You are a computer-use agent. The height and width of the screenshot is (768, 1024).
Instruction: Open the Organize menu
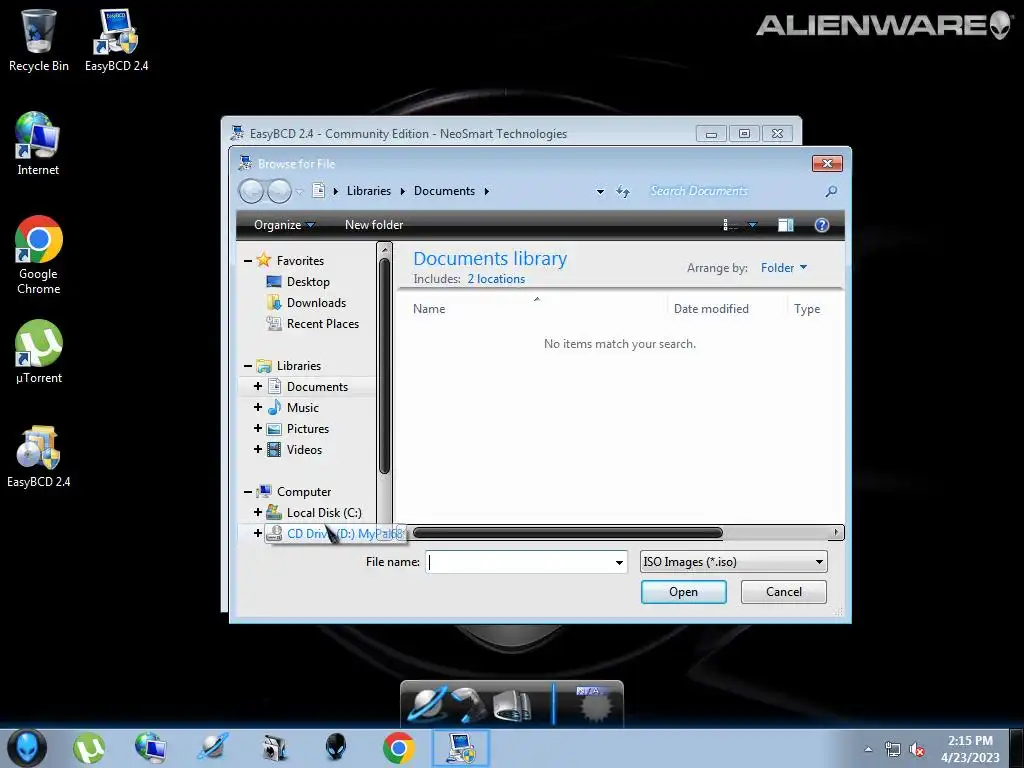click(284, 225)
